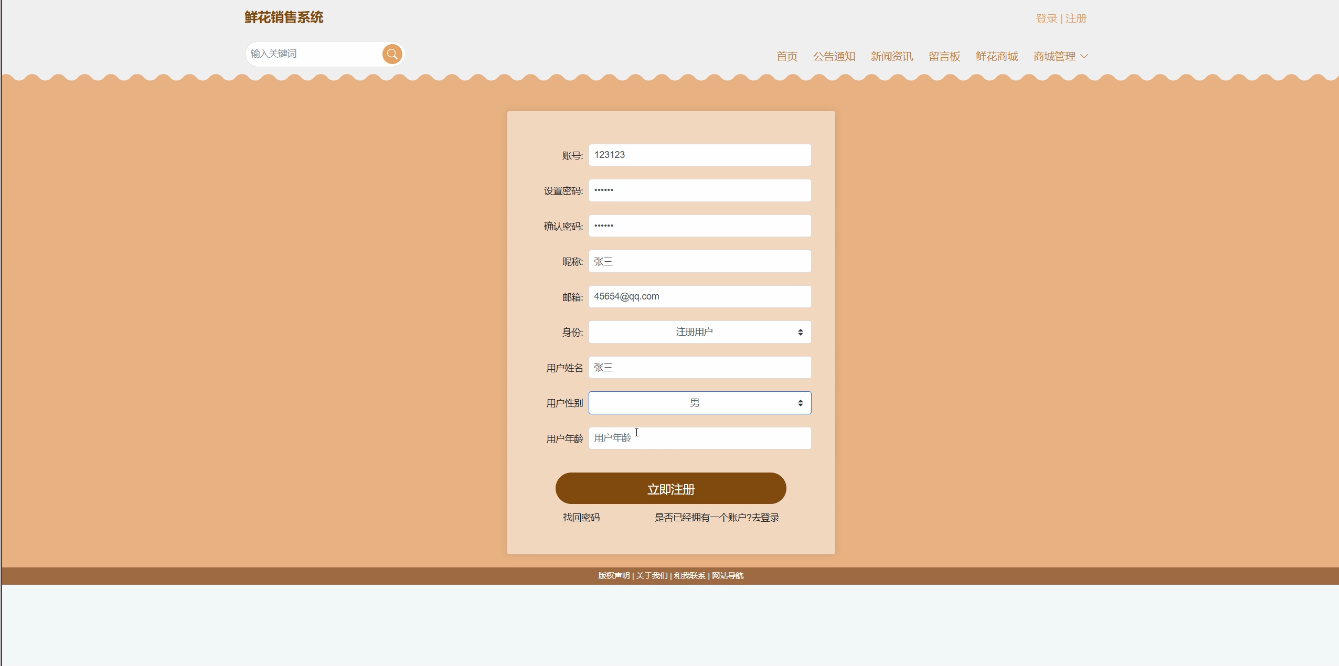Image resolution: width=1339 pixels, height=666 pixels.
Task: Click 网站导航 in the footer
Action: point(727,576)
